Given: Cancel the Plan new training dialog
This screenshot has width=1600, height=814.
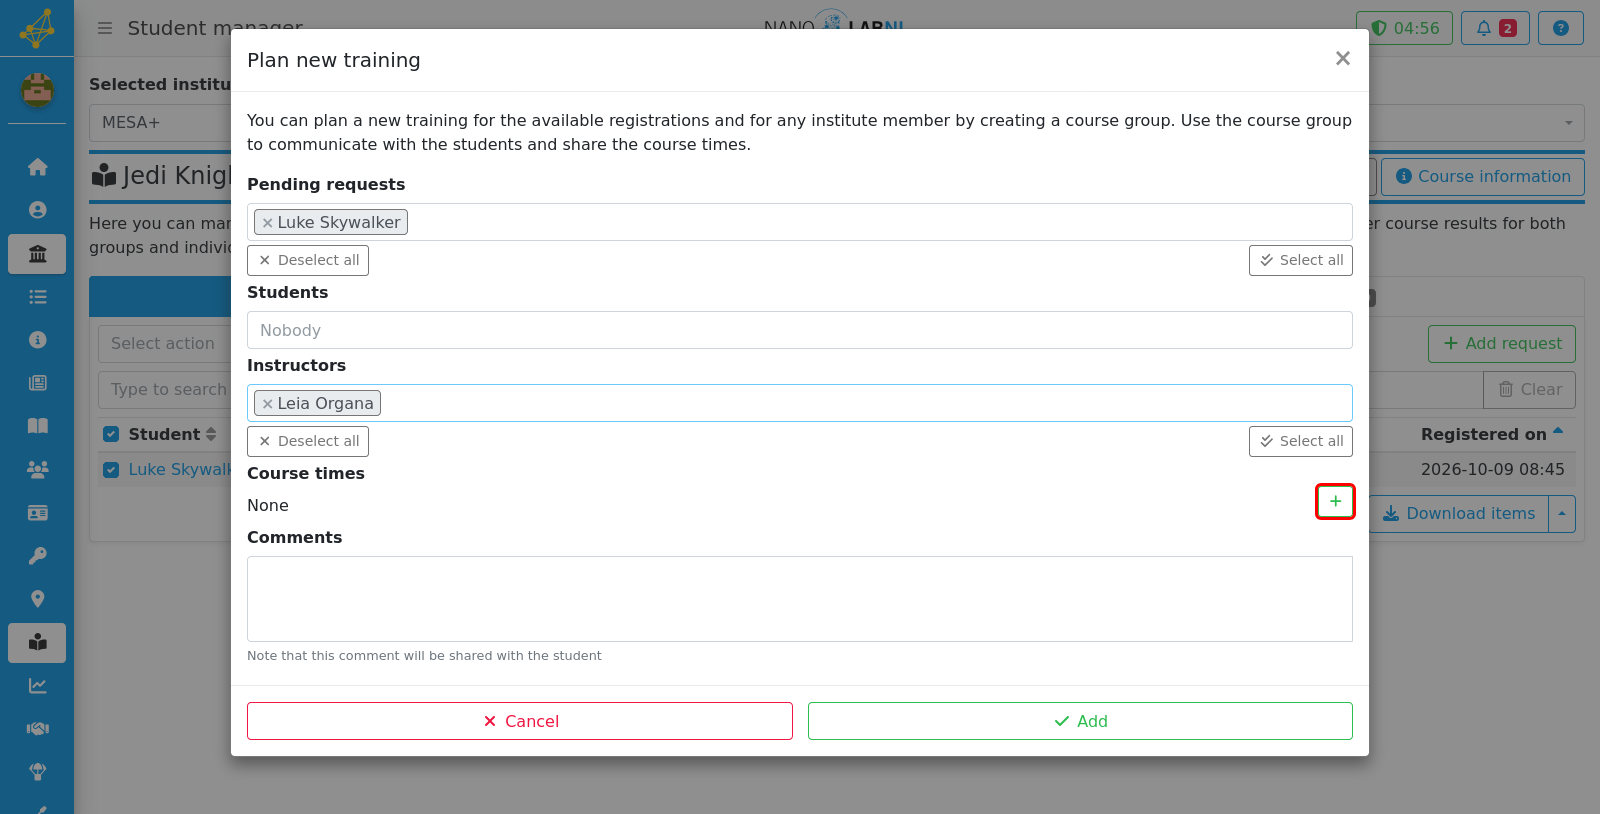Looking at the screenshot, I should point(520,721).
